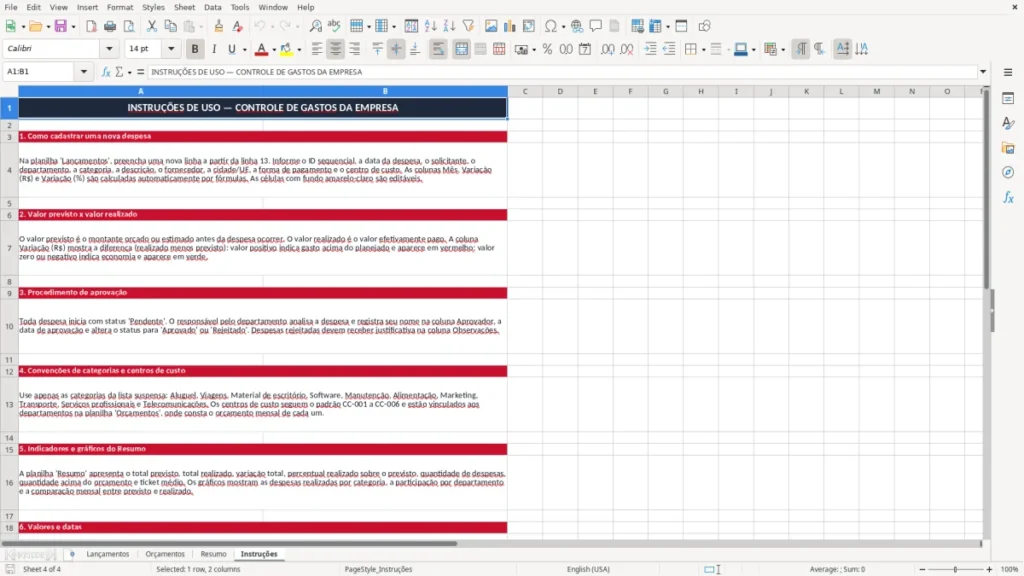
Task: Toggle Italic formatting
Action: (214, 49)
